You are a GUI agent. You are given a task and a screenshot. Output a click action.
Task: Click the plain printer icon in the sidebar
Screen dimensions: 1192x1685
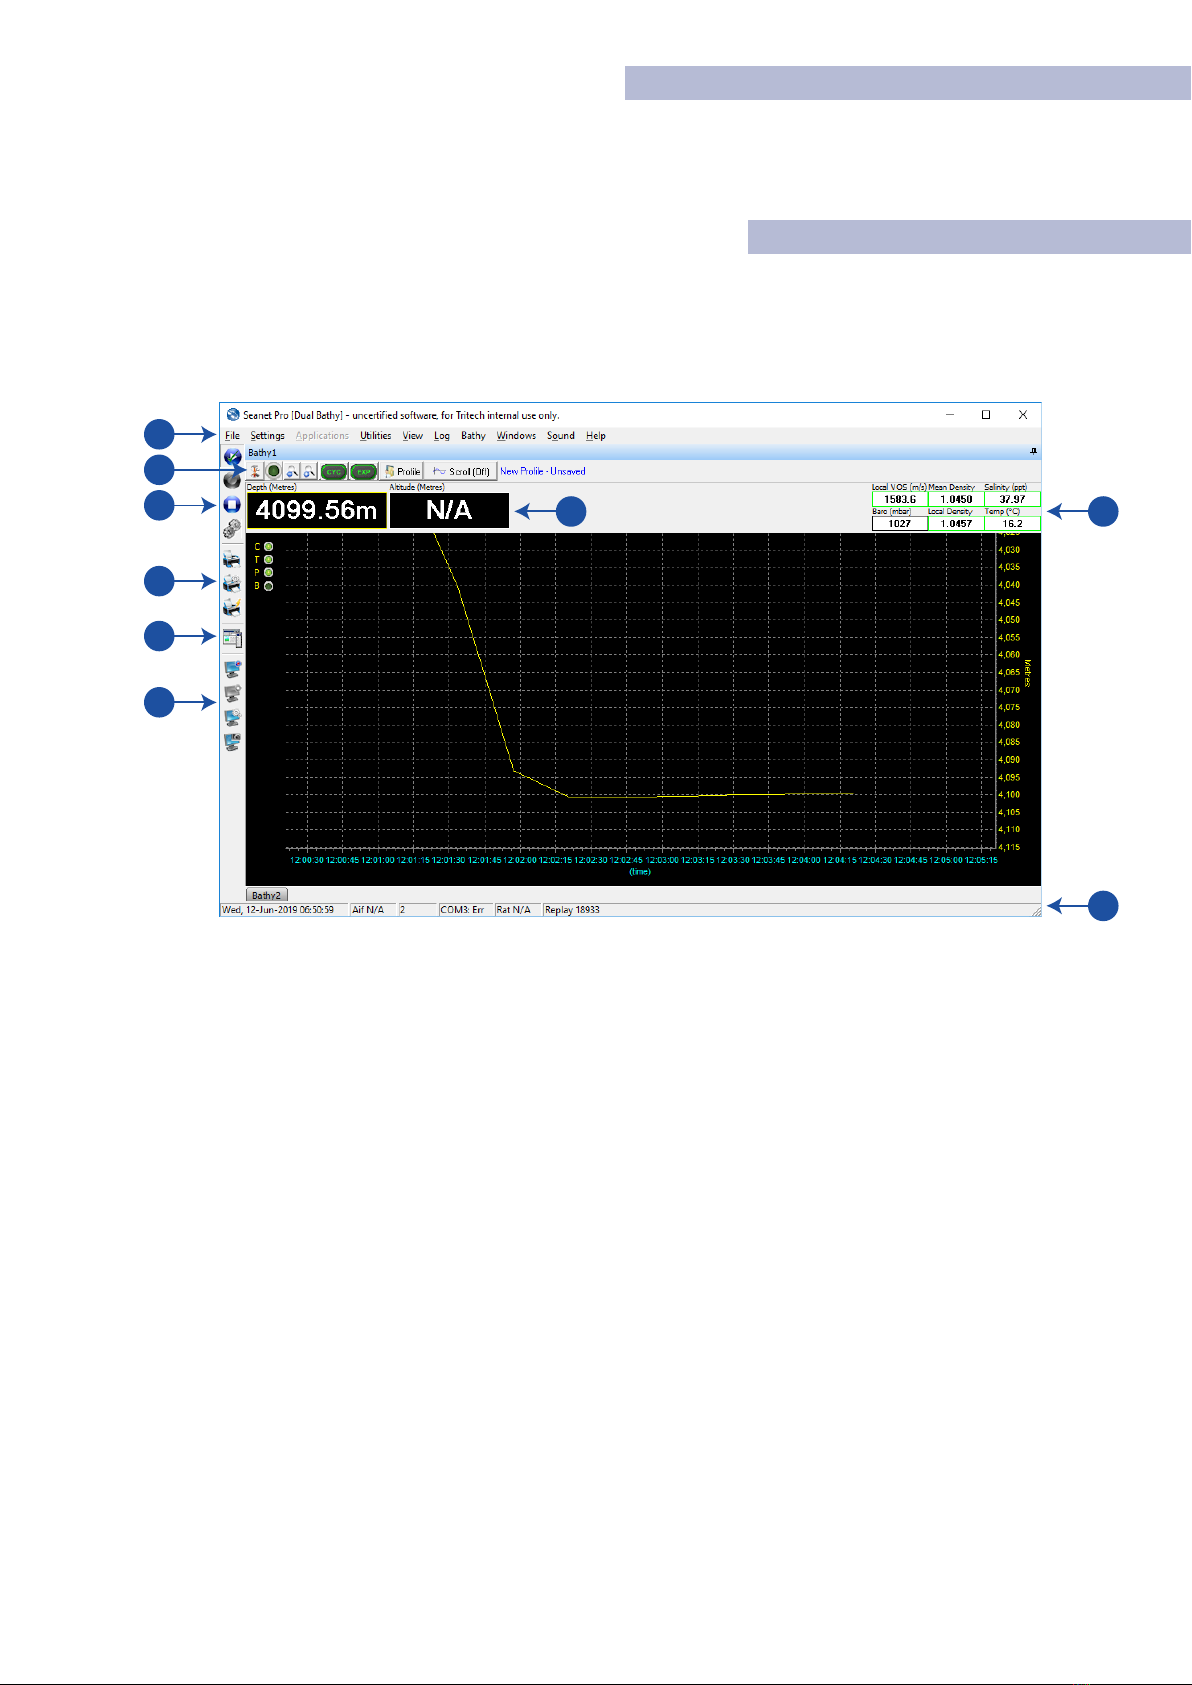click(x=232, y=559)
